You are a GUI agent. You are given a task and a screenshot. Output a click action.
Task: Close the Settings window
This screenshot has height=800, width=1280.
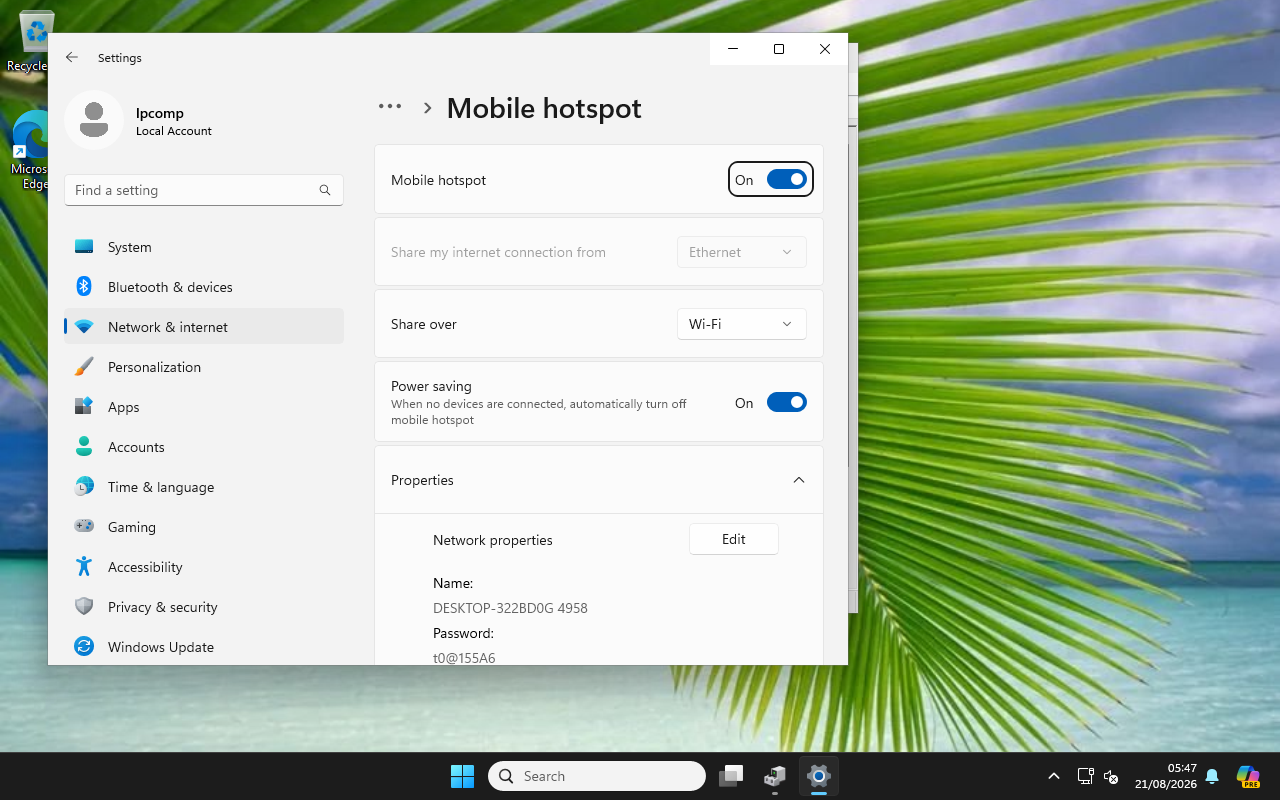[x=825, y=49]
